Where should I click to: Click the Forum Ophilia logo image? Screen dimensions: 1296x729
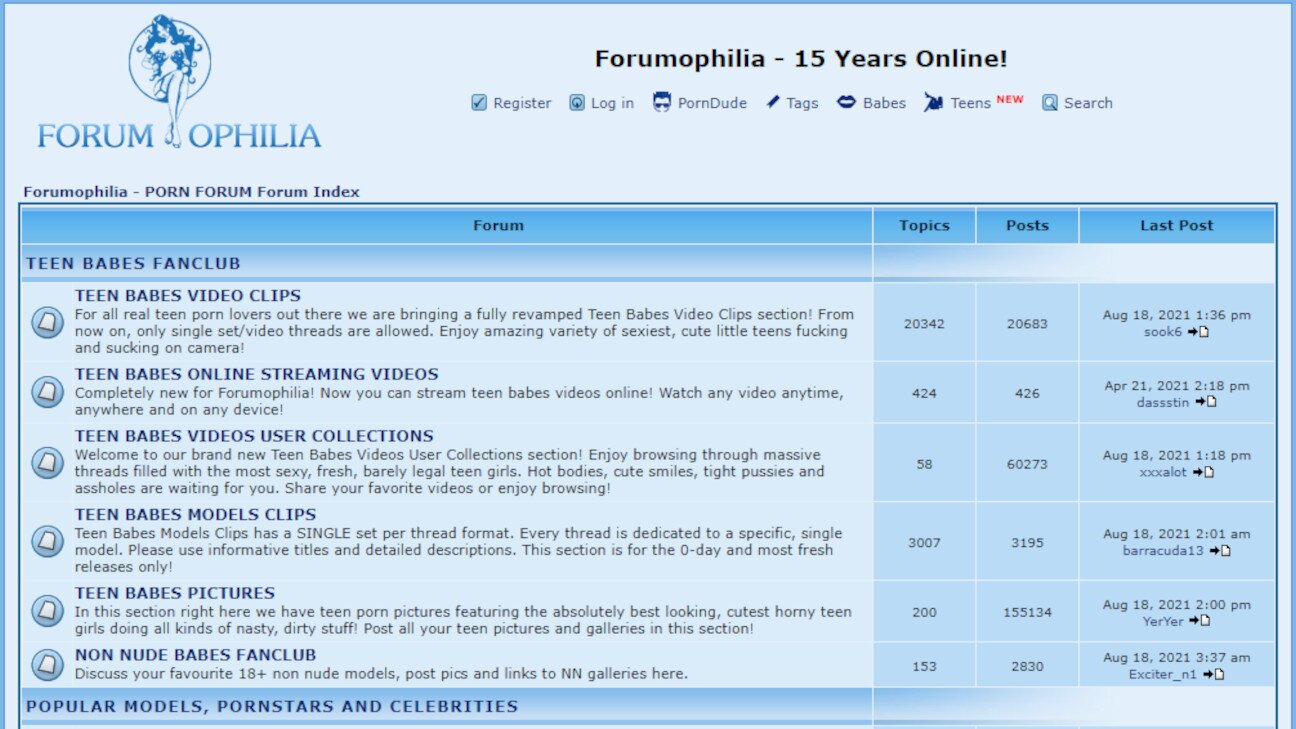tap(173, 78)
